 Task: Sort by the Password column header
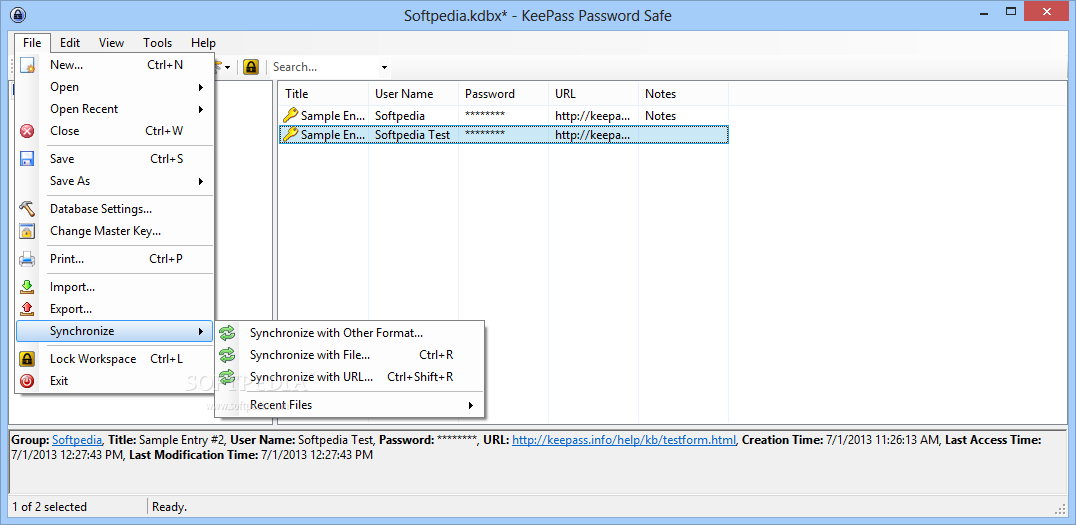coord(504,94)
